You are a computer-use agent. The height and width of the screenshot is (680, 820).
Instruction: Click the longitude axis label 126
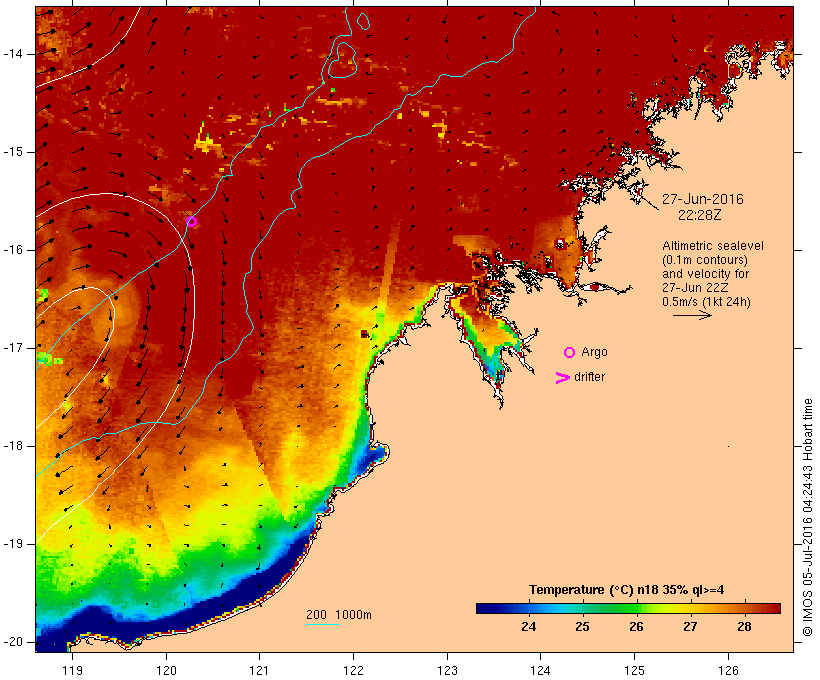pyautogui.click(x=728, y=670)
